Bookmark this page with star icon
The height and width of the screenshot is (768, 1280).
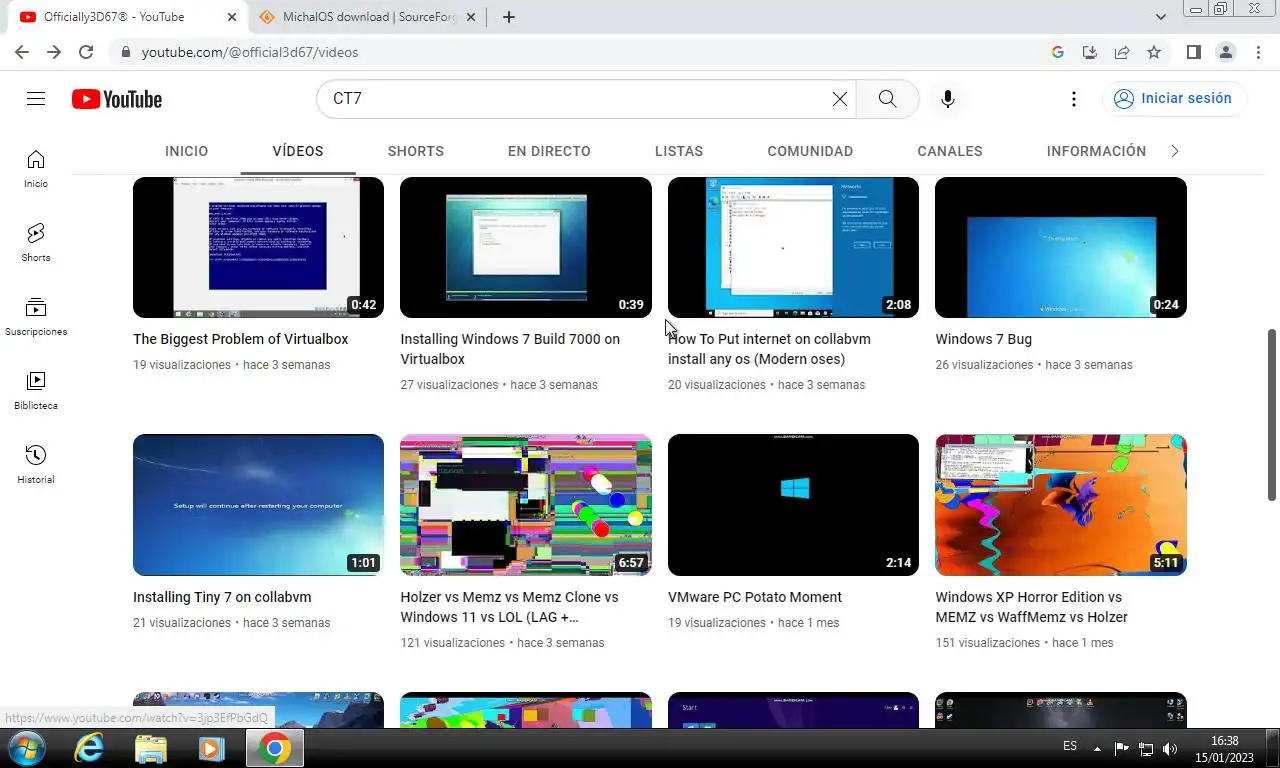pyautogui.click(x=1154, y=52)
